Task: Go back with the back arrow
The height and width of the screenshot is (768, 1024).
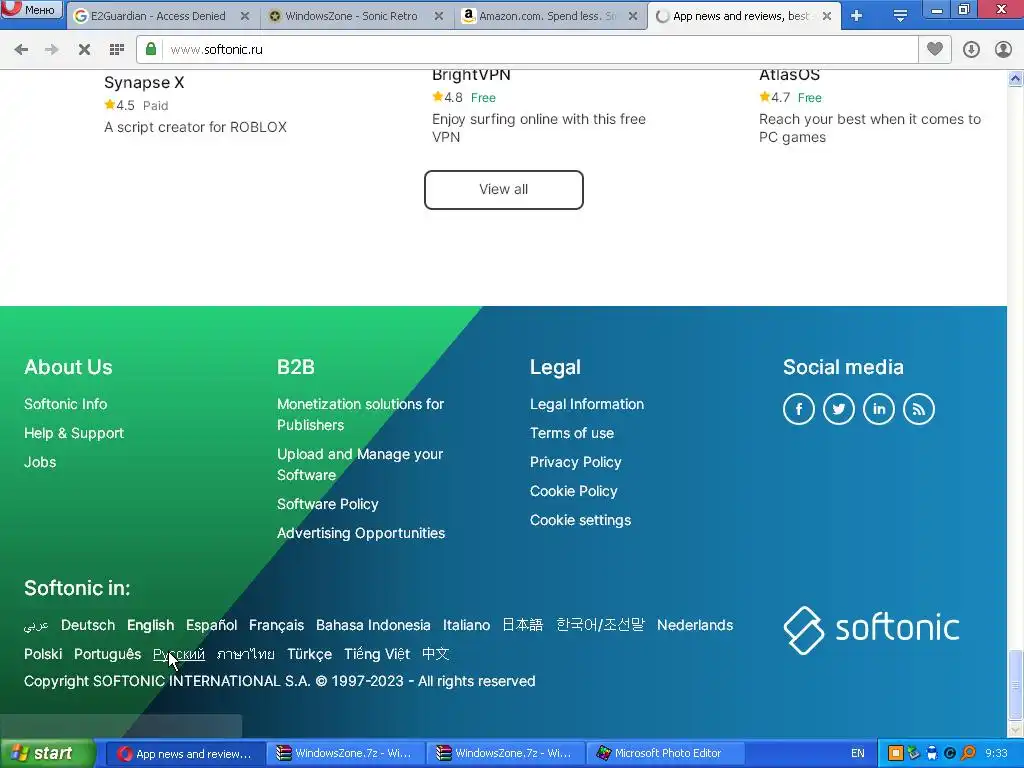Action: (x=21, y=50)
